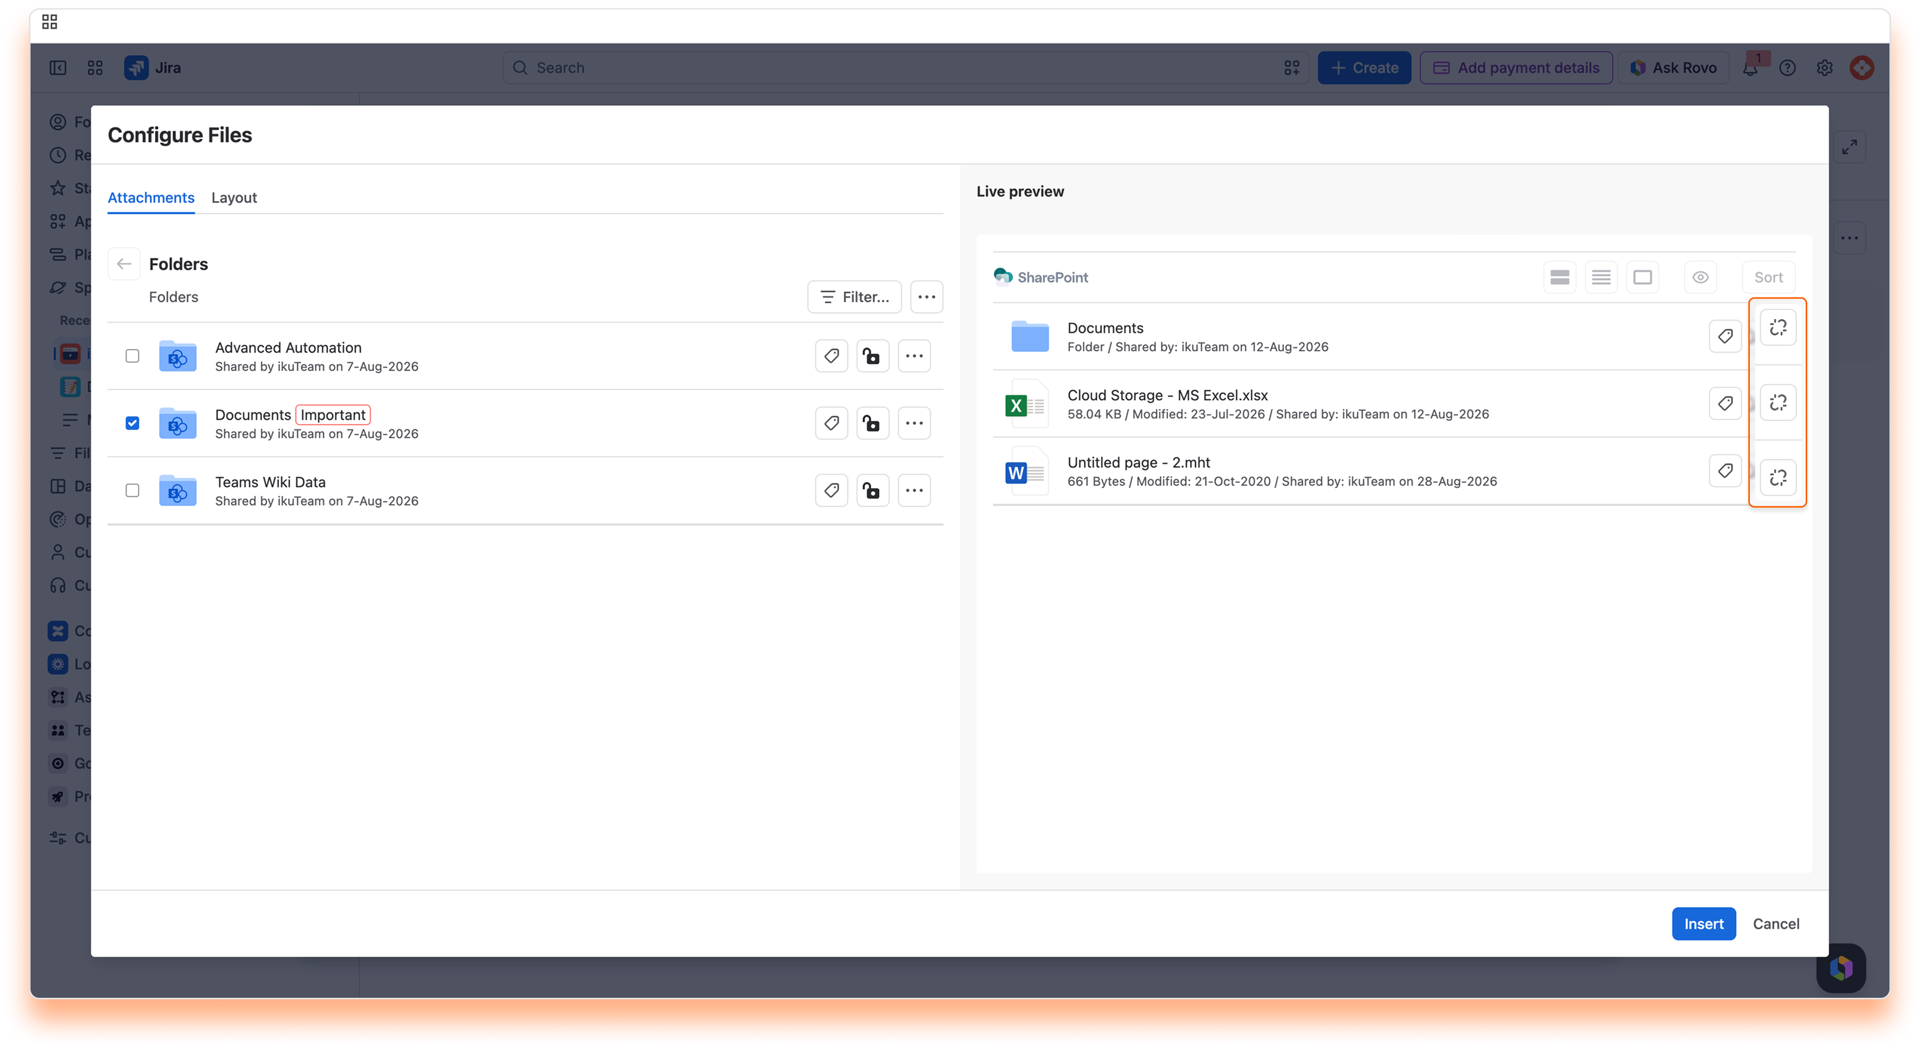Check the Advanced Automation folder checkbox
This screenshot has height=1049, width=1920.
tap(132, 356)
